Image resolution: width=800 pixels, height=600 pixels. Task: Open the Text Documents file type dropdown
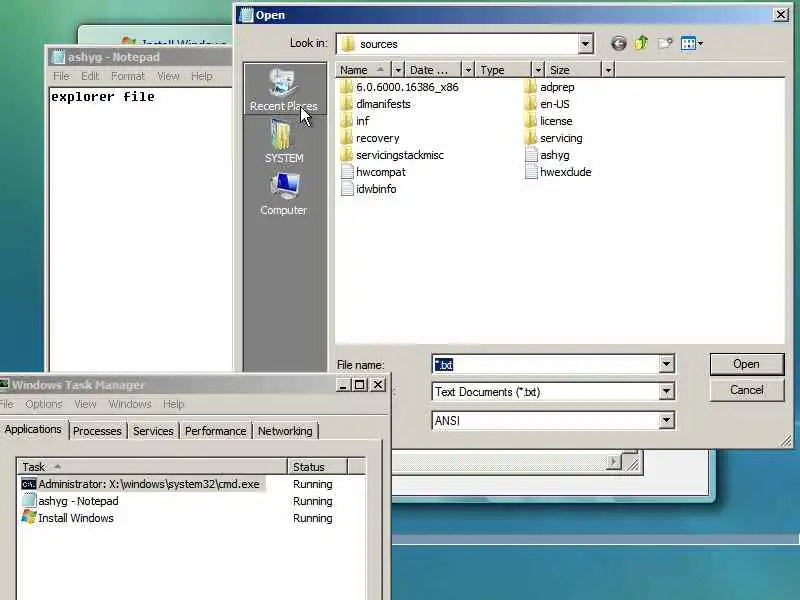[666, 392]
